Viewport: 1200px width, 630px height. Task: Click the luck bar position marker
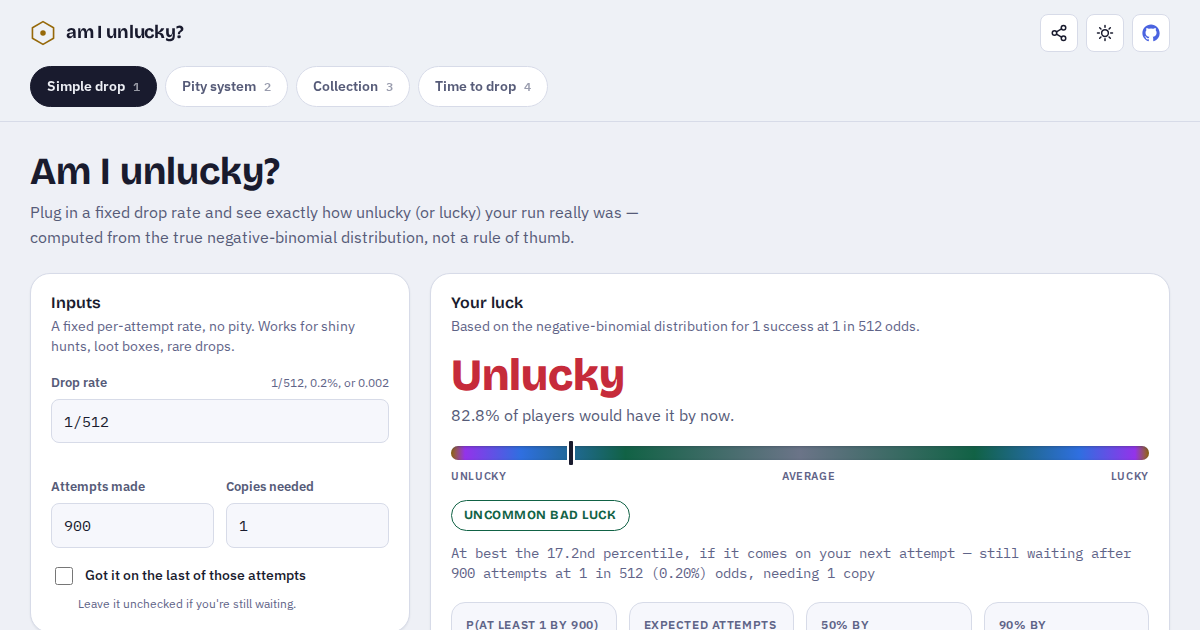(571, 453)
